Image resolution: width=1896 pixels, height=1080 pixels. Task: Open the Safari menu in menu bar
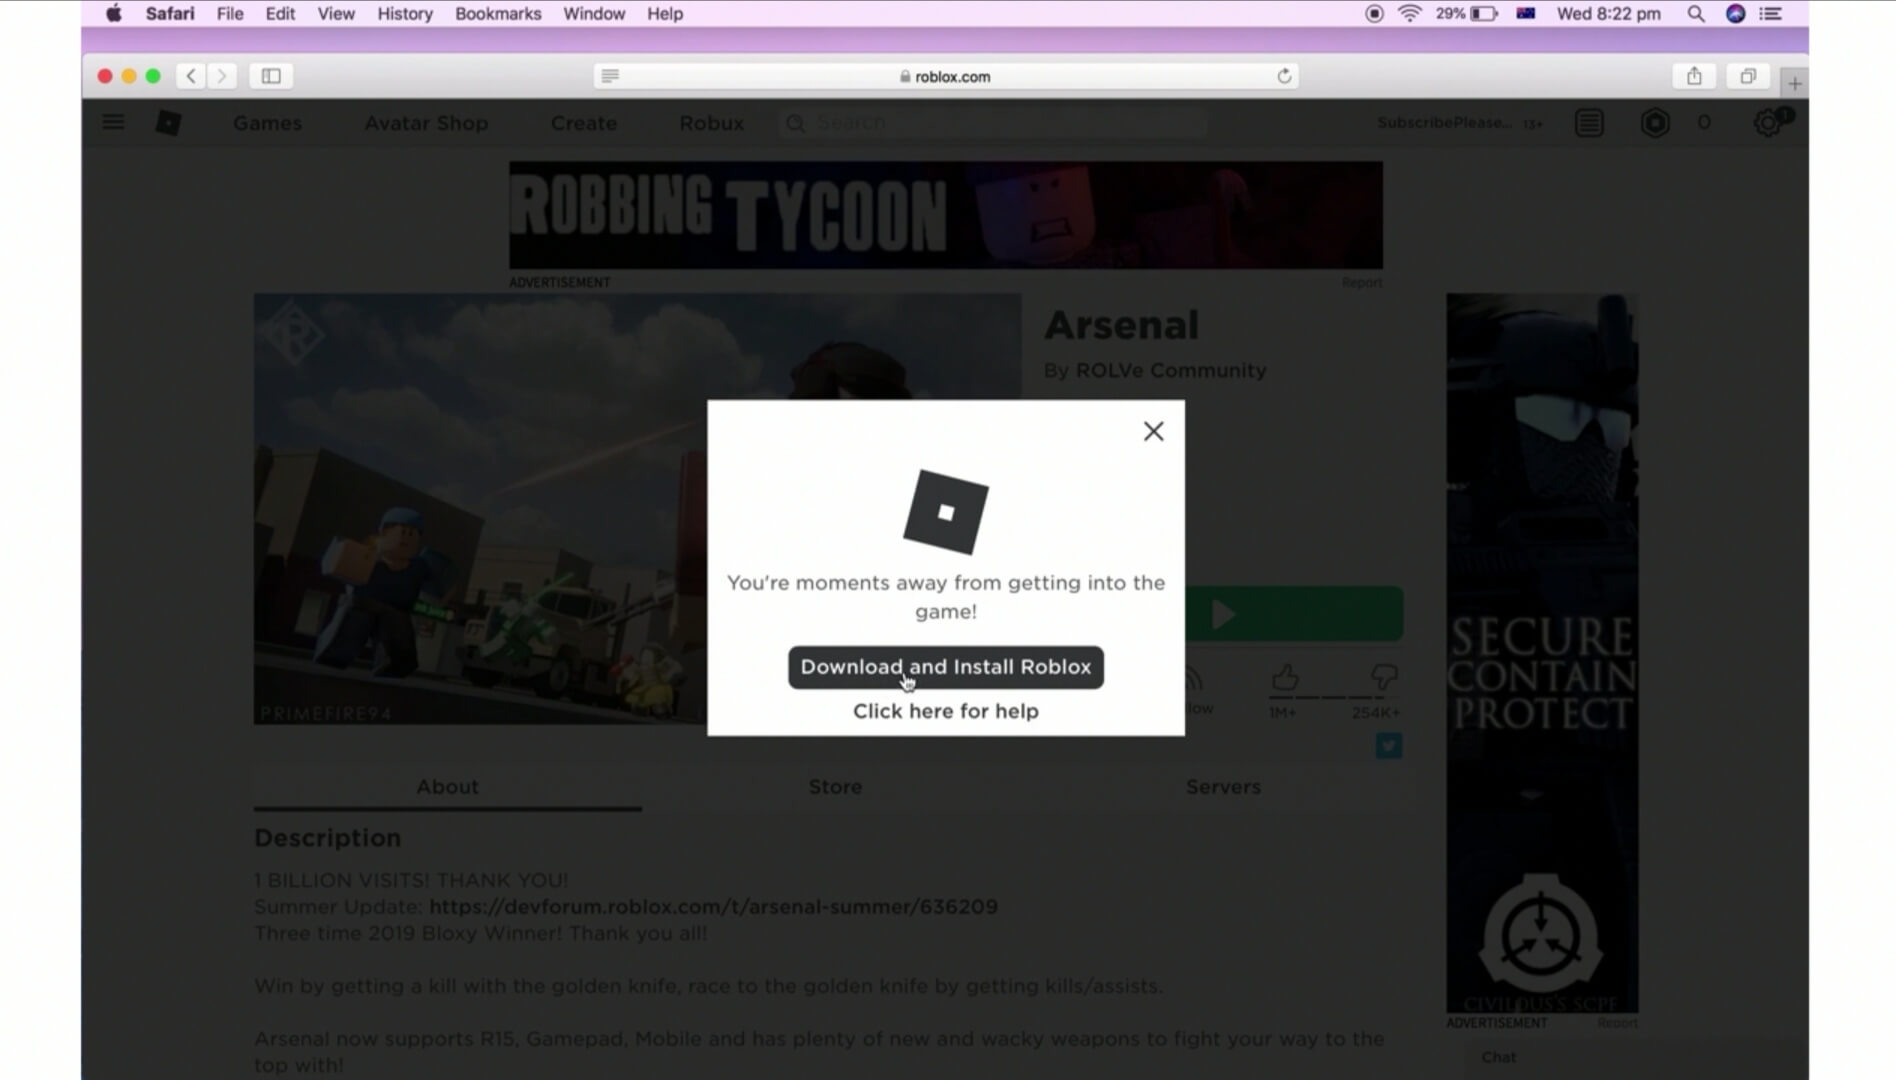[170, 14]
